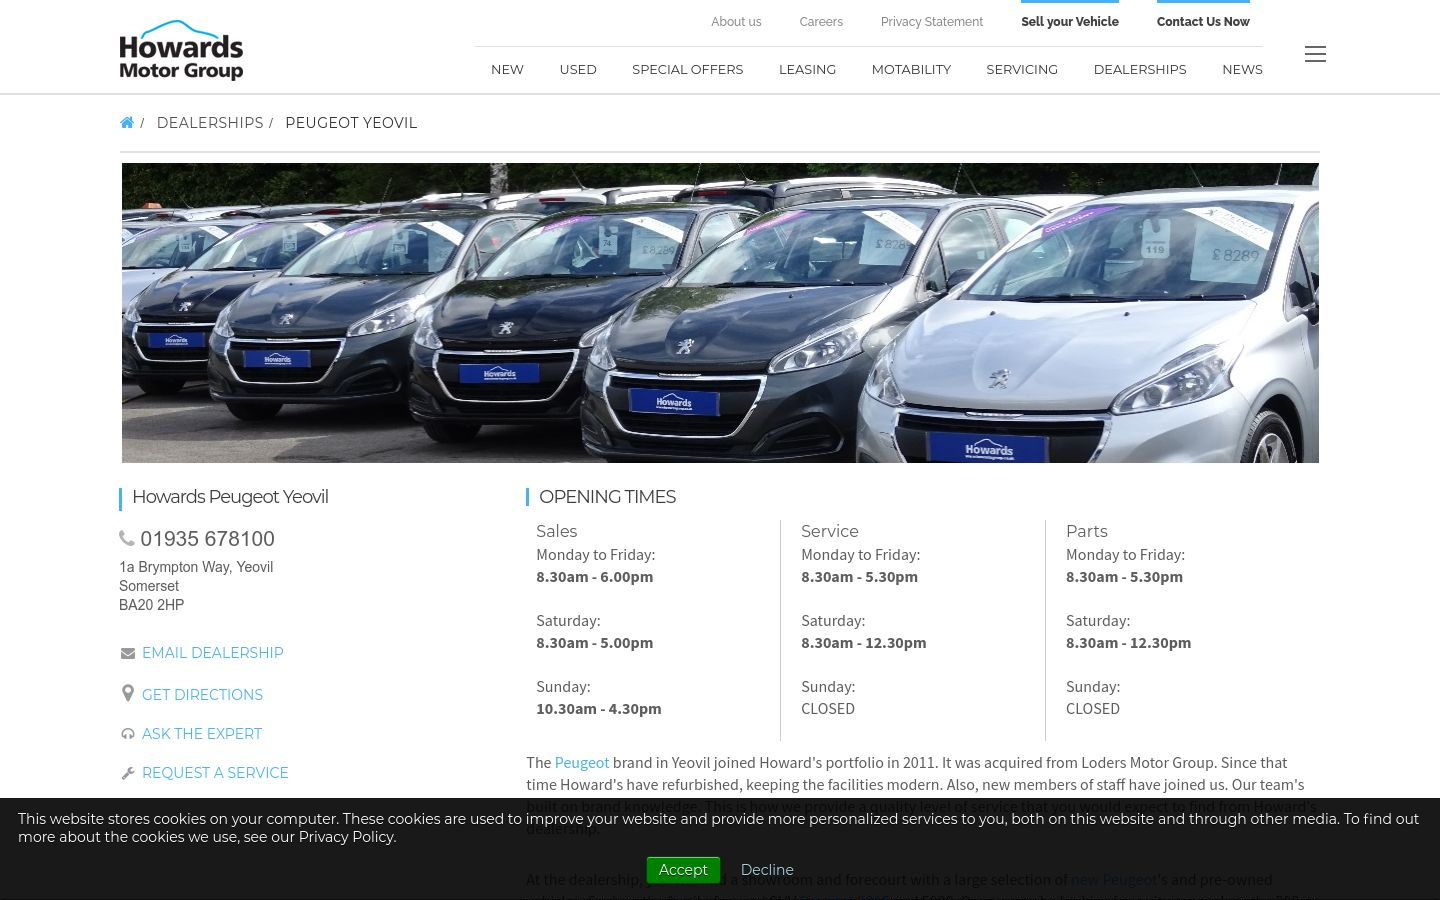Click the map pin icon for directions
This screenshot has height=900, width=1440.
pyautogui.click(x=127, y=693)
